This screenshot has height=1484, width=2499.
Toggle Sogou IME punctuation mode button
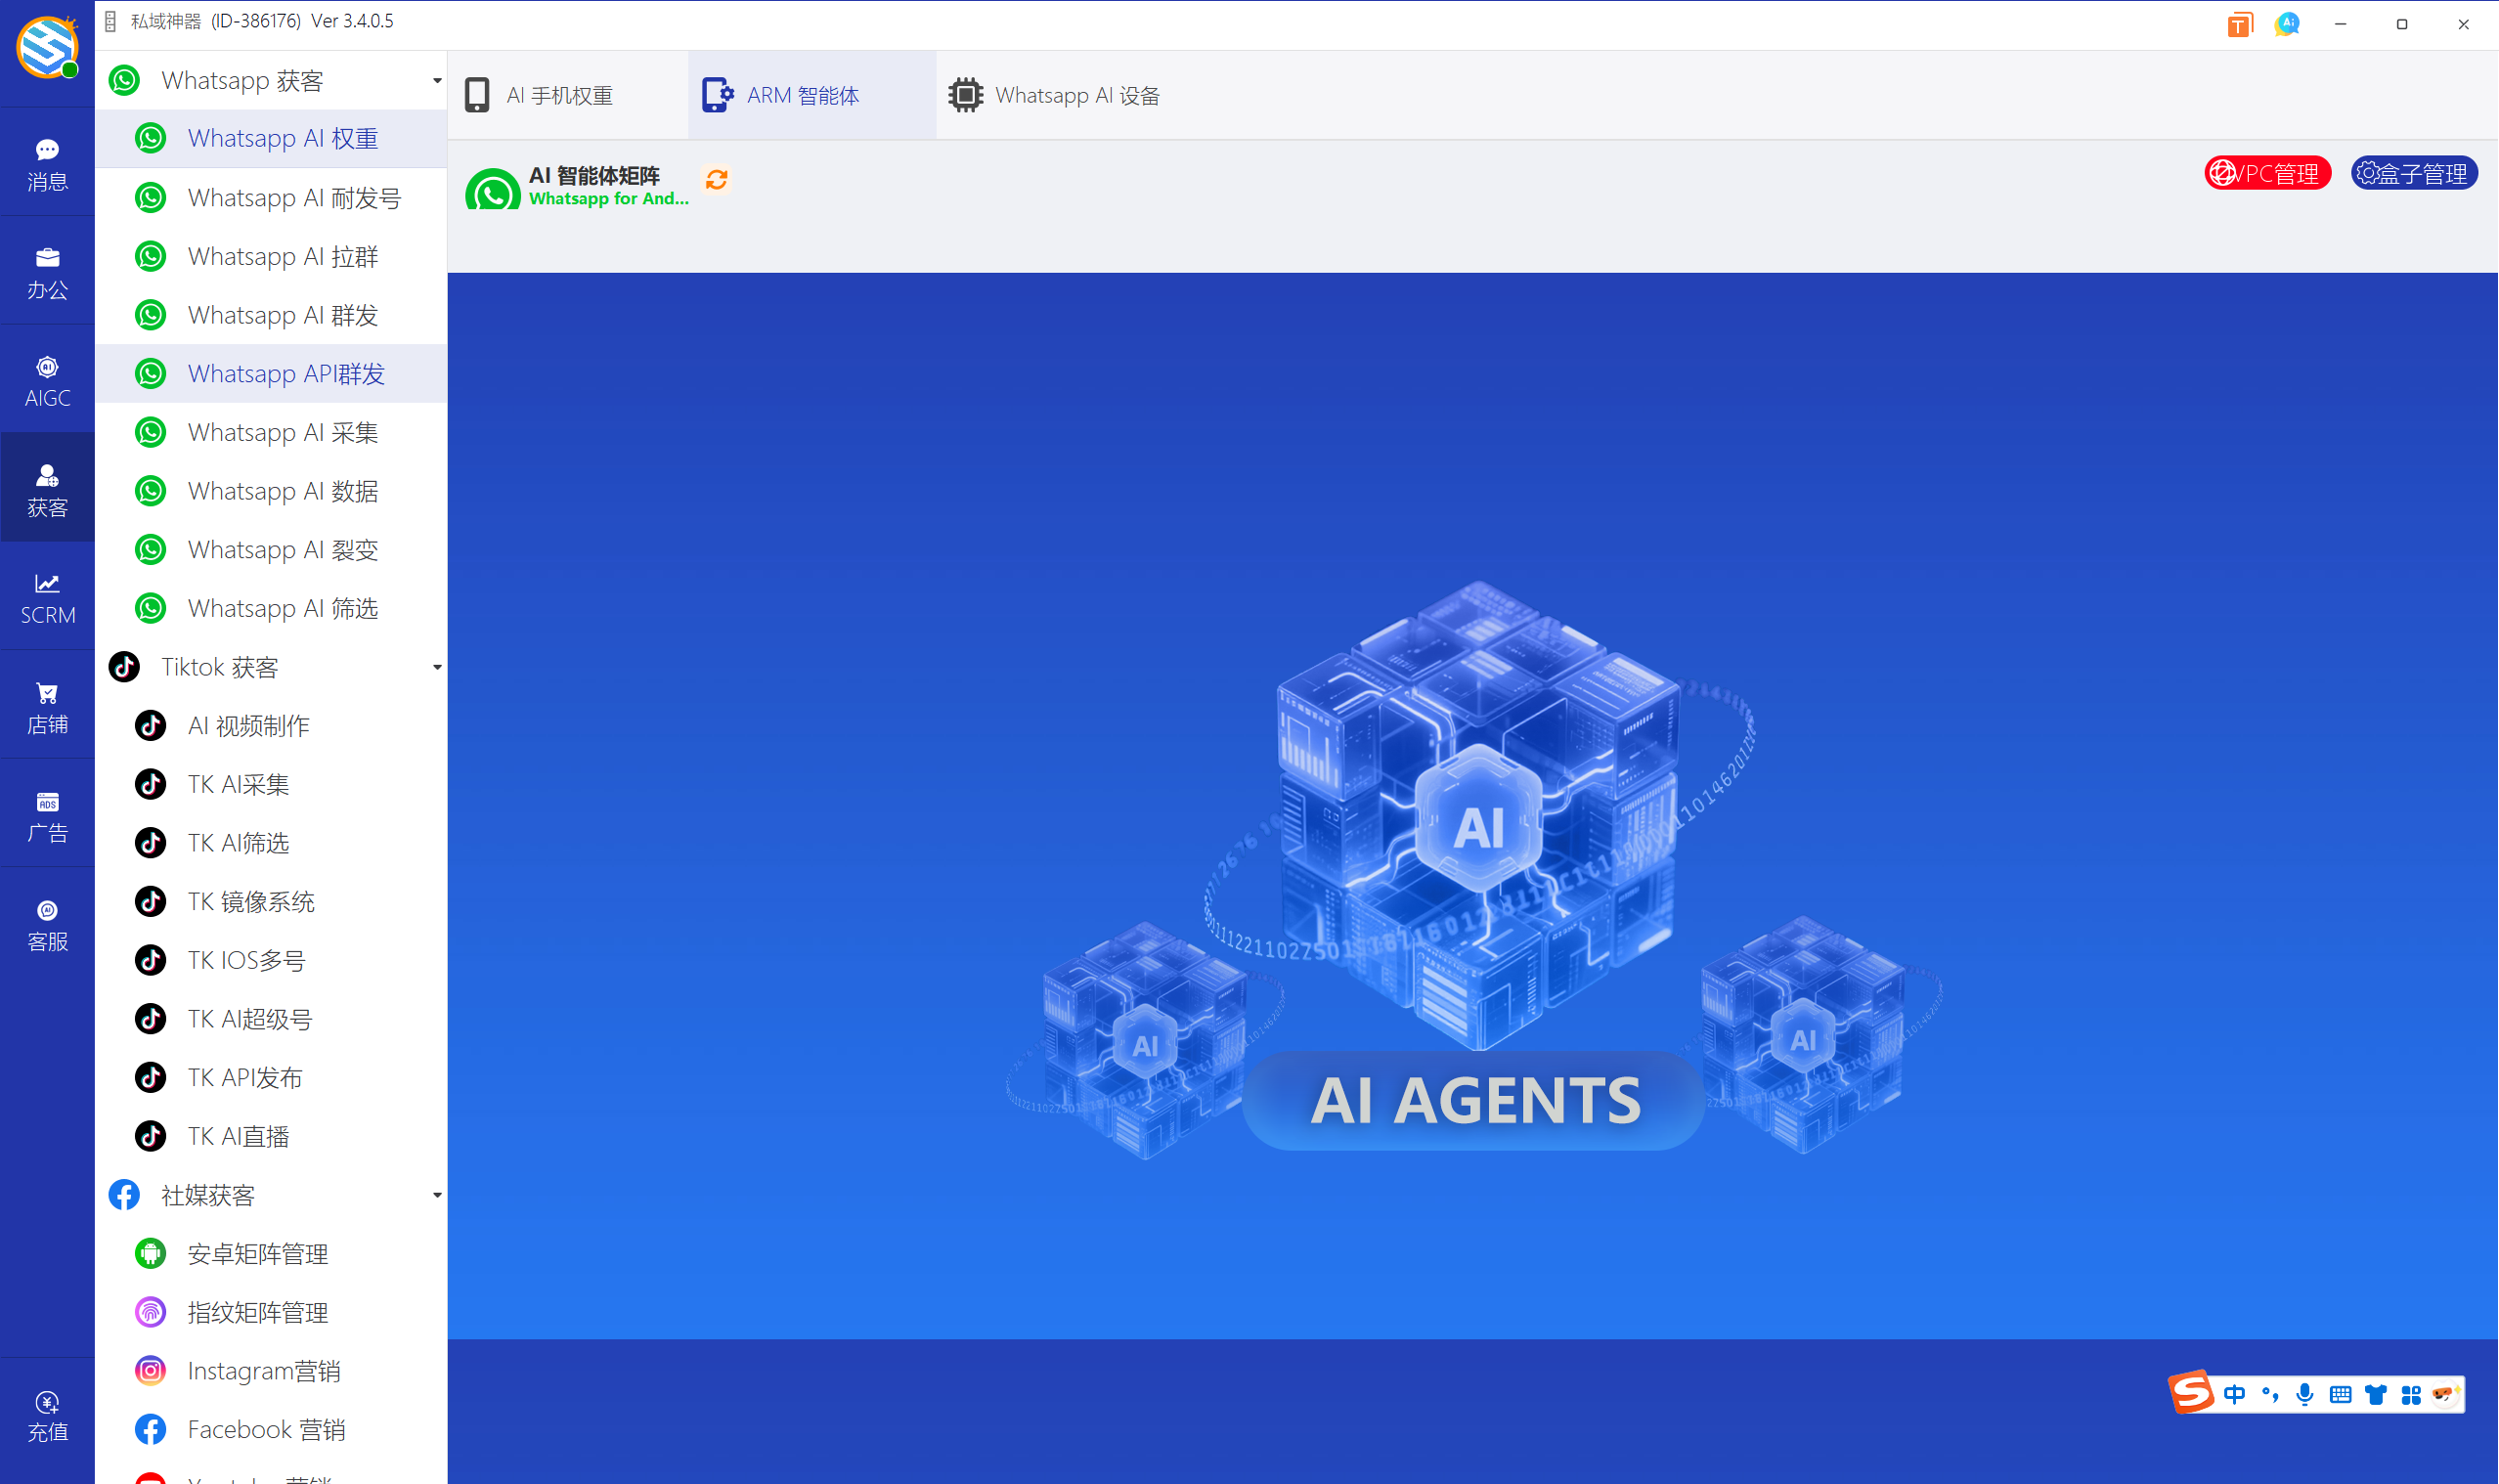point(2269,1394)
